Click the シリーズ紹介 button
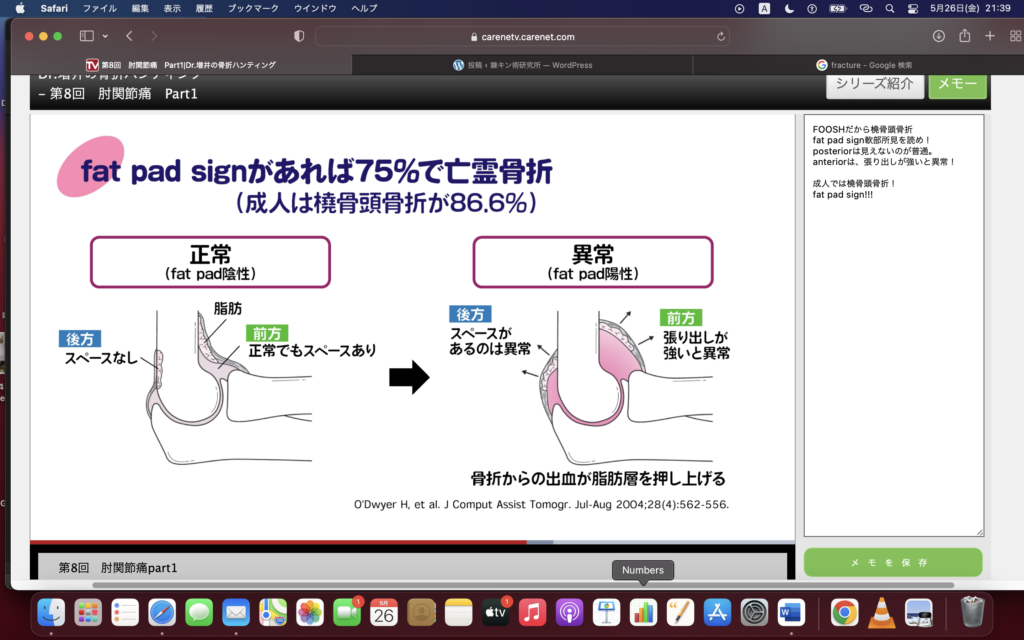1024x640 pixels. [x=874, y=84]
